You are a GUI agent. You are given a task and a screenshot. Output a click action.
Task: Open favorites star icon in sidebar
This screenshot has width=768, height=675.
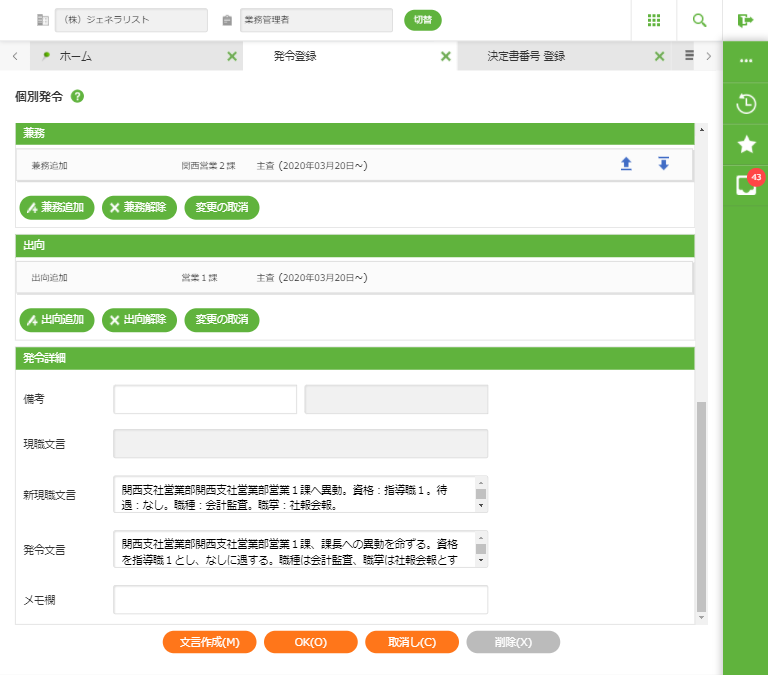[745, 144]
